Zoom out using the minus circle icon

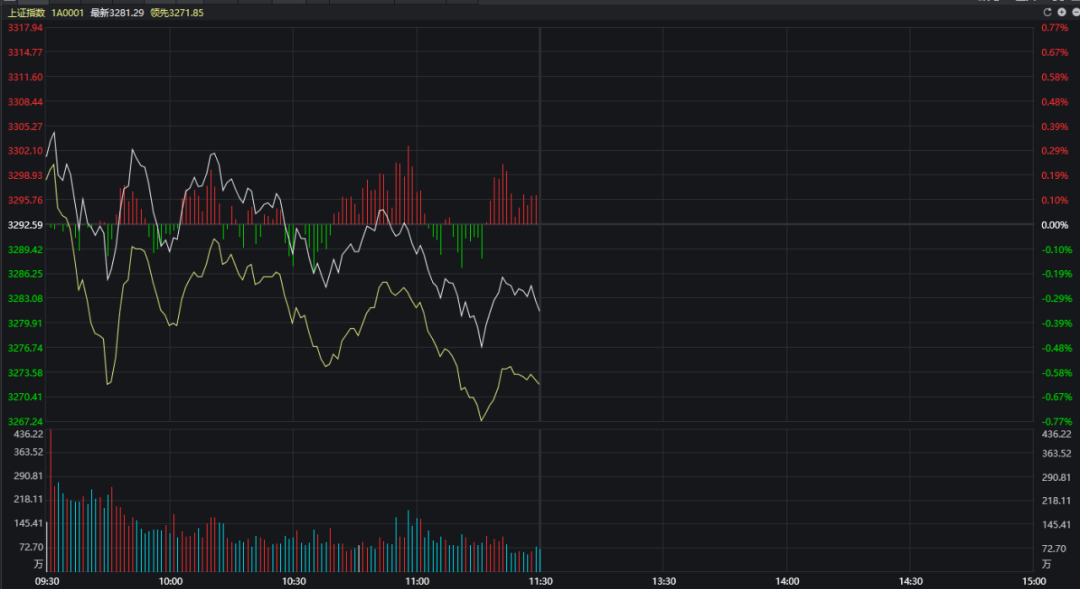pyautogui.click(x=1076, y=12)
